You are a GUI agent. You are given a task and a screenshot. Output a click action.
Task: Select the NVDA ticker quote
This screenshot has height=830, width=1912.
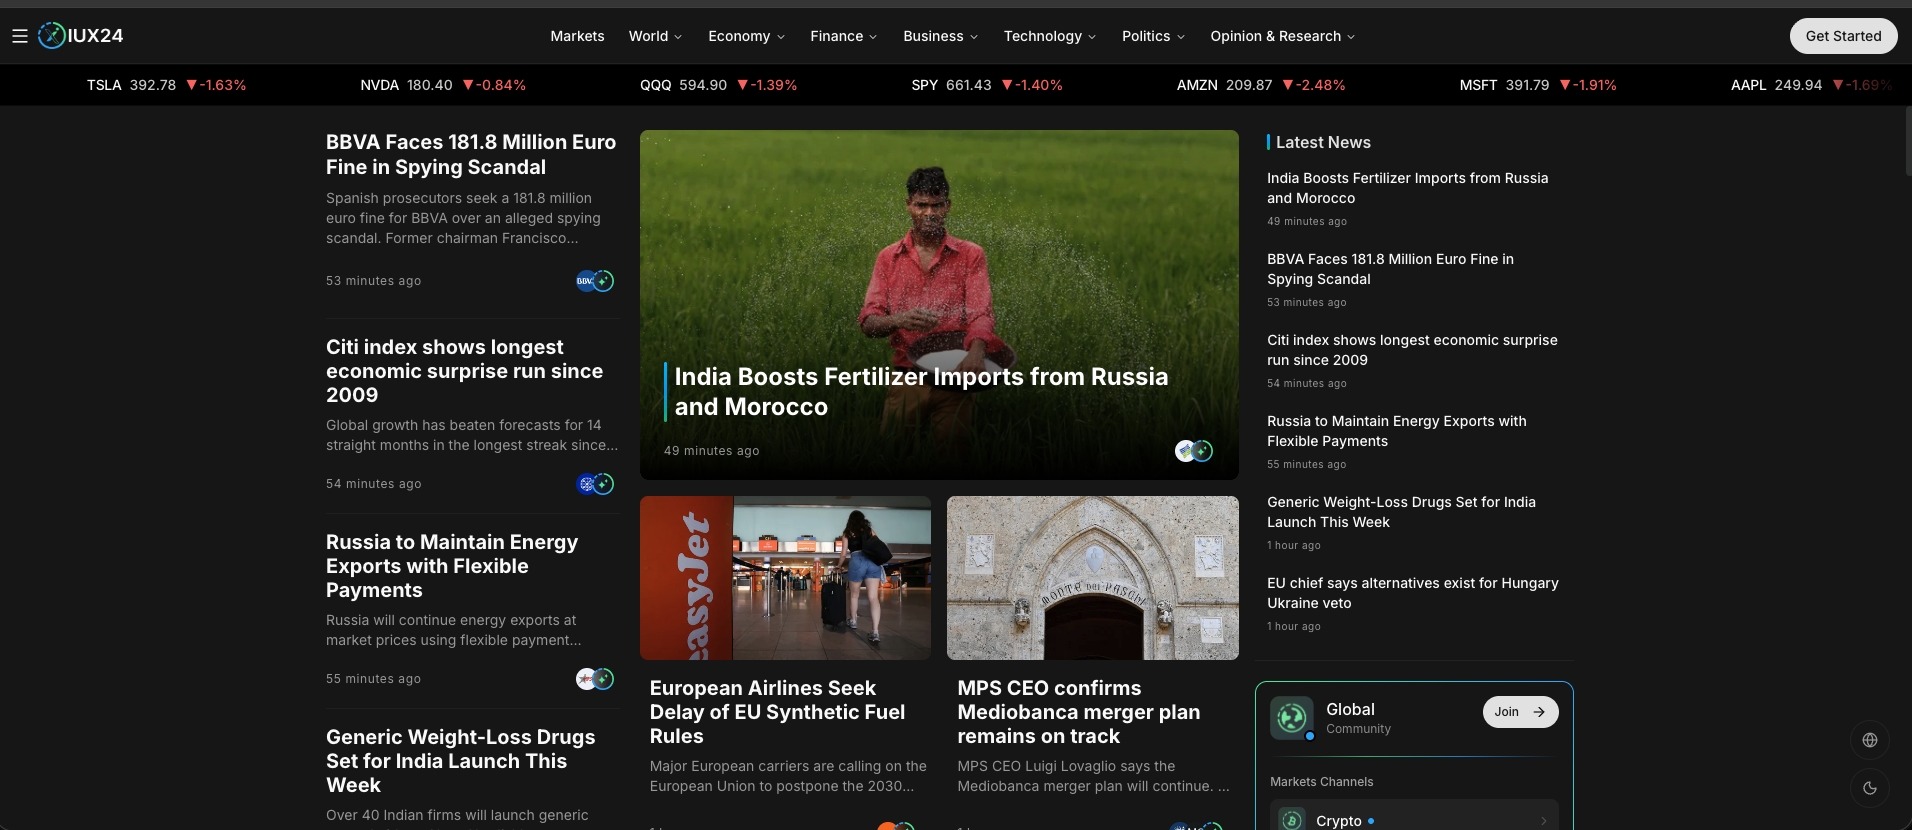click(443, 85)
